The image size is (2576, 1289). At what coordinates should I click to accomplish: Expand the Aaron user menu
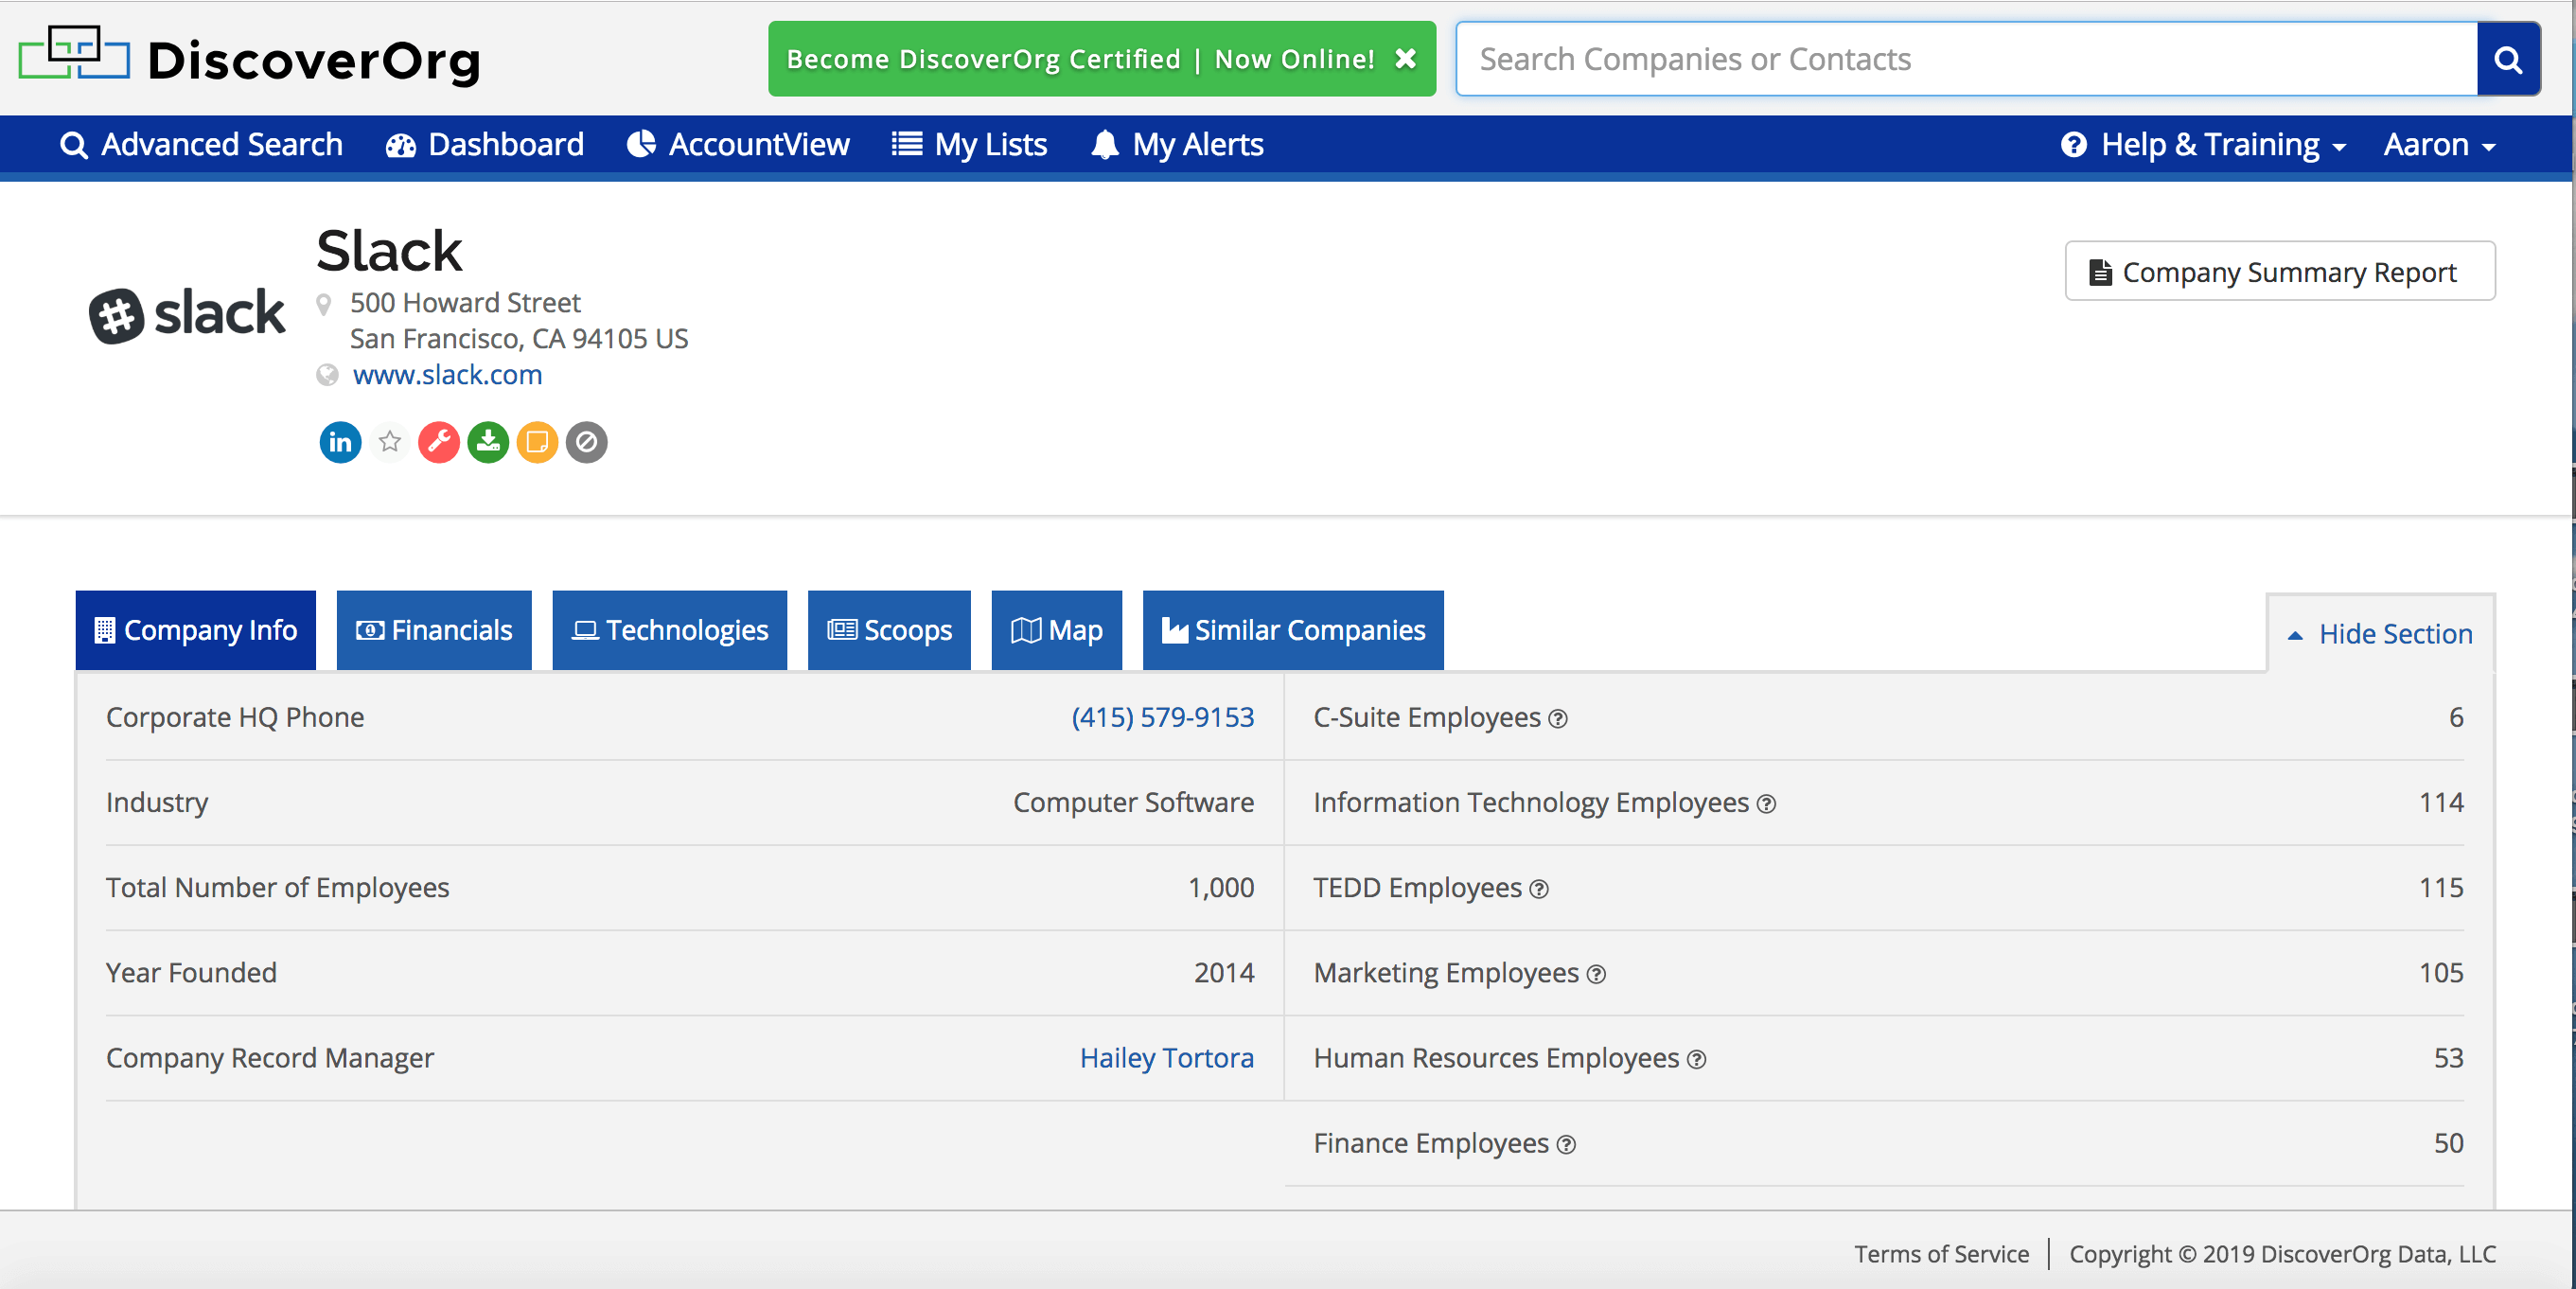2439,145
